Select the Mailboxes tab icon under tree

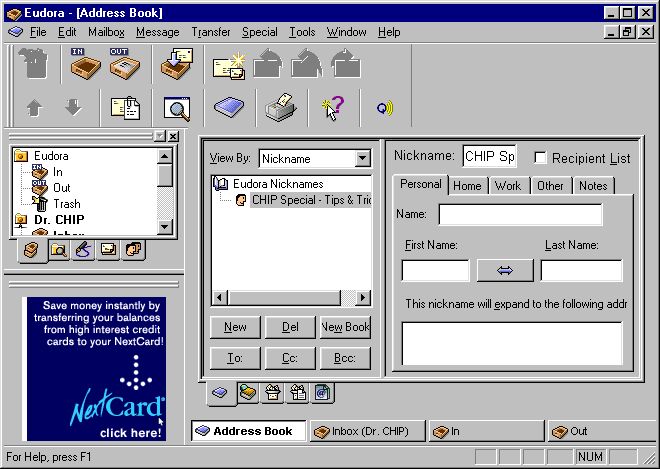(32, 251)
